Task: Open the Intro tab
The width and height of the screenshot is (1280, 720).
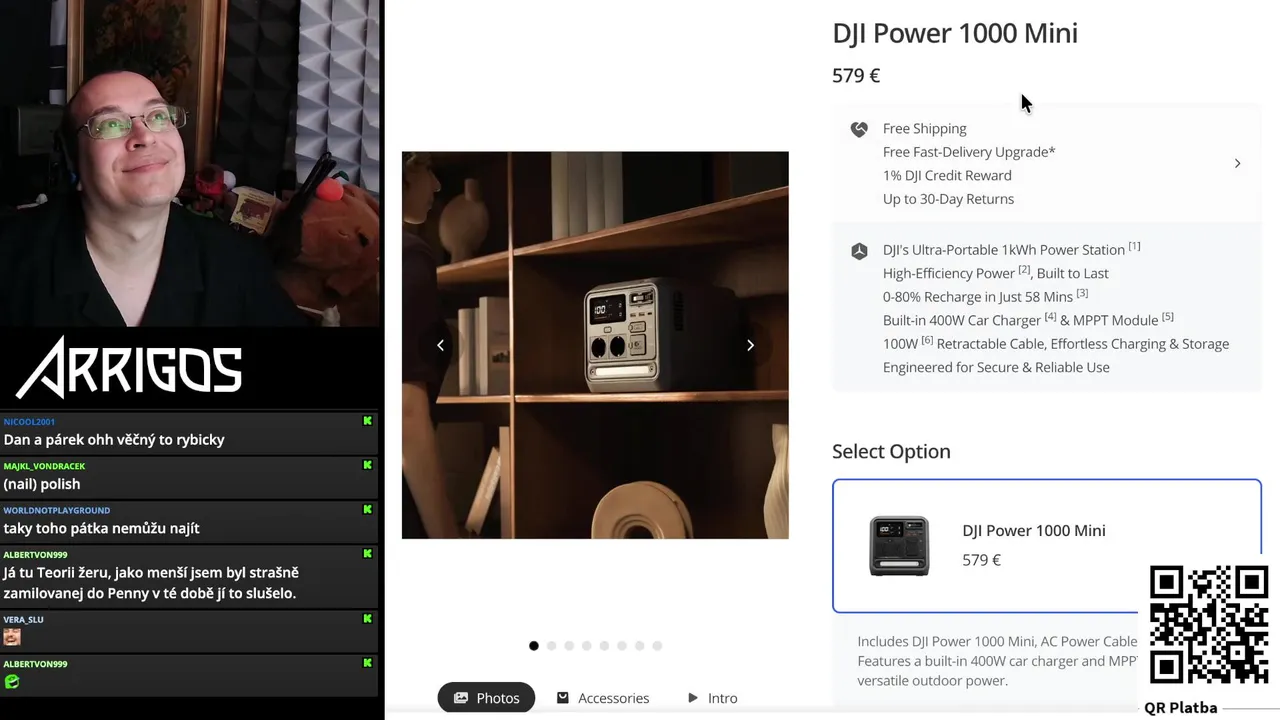Action: point(712,698)
